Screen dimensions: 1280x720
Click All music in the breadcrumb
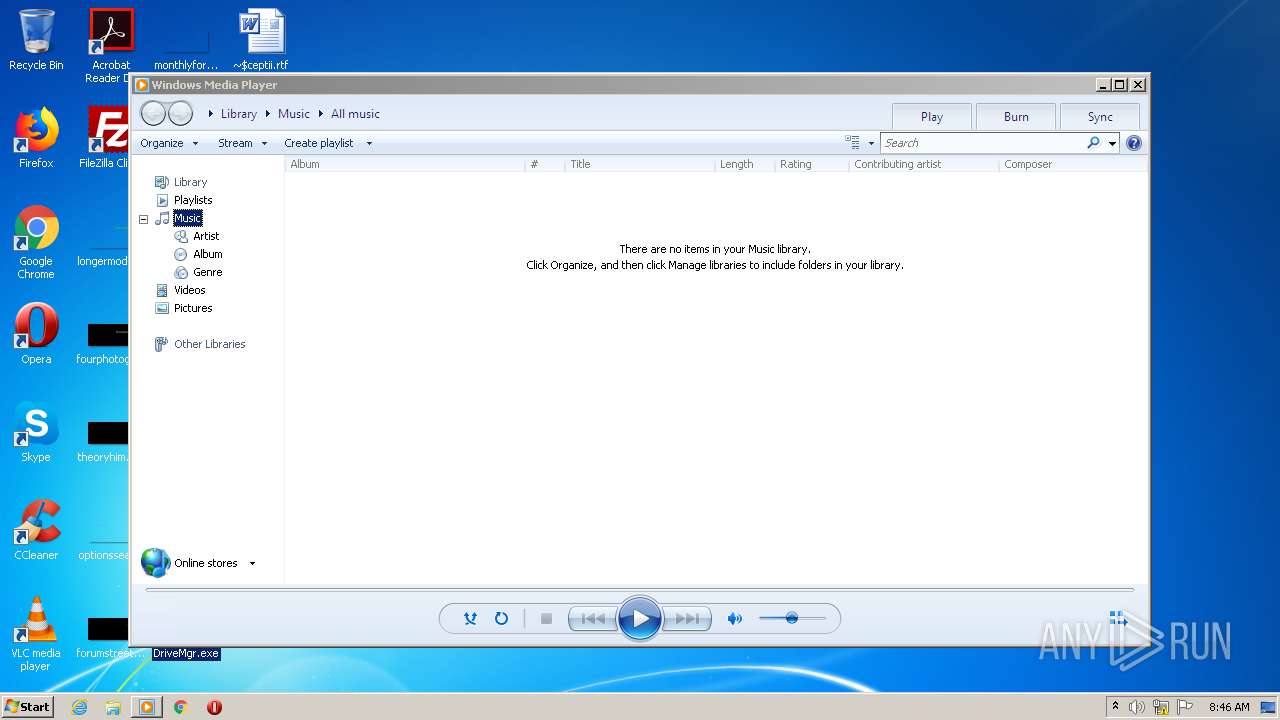click(355, 114)
